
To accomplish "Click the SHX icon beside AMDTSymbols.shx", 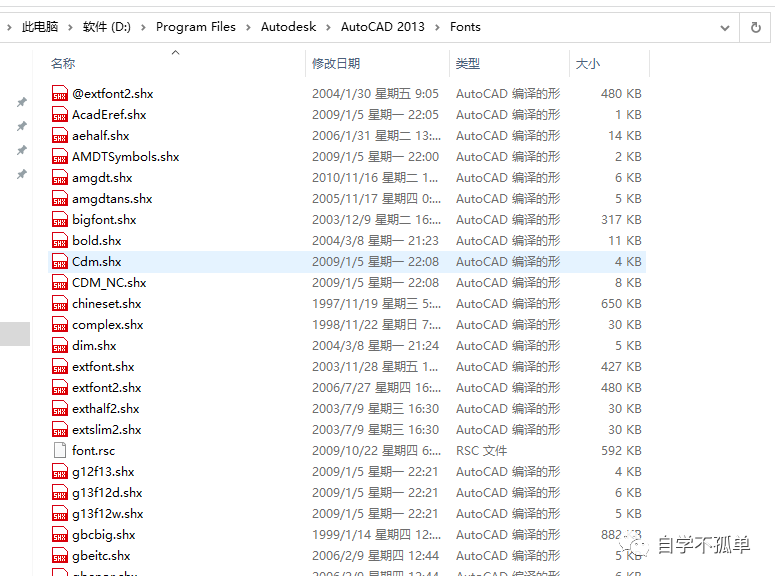I will point(60,157).
